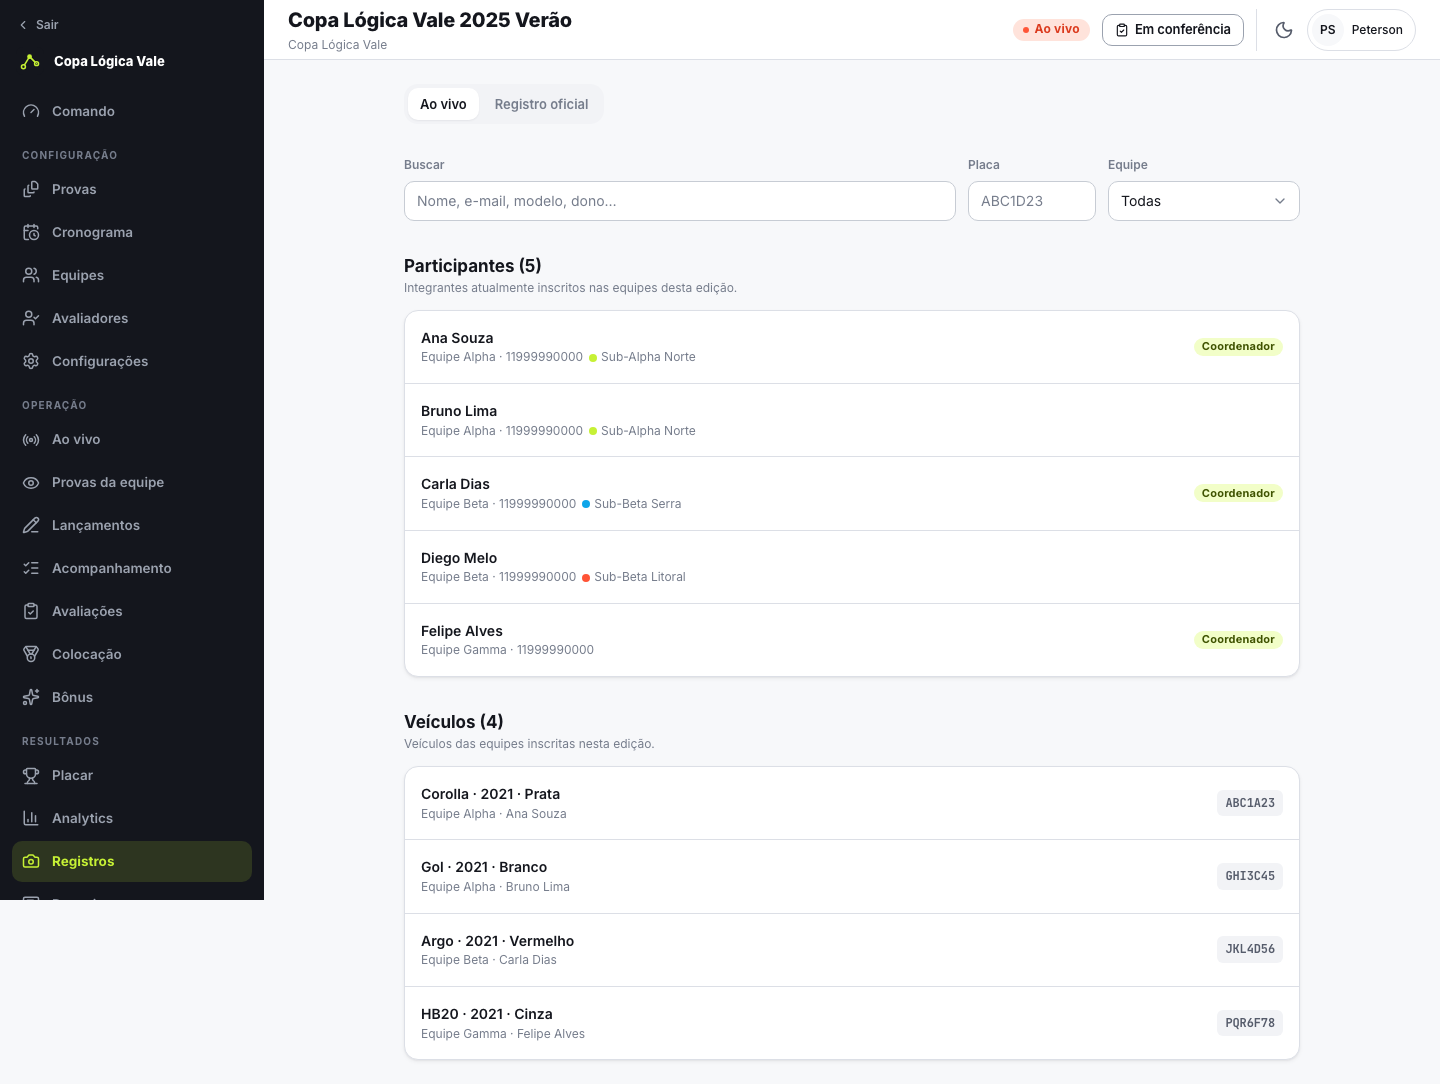The image size is (1440, 1084).
Task: Click the Colocação medal icon
Action: 31,654
